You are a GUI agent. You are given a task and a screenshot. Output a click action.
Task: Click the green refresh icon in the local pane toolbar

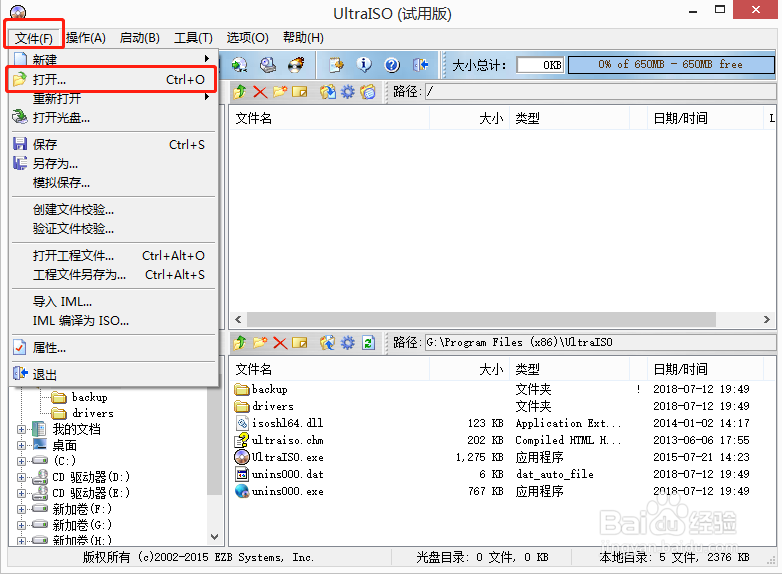368,343
